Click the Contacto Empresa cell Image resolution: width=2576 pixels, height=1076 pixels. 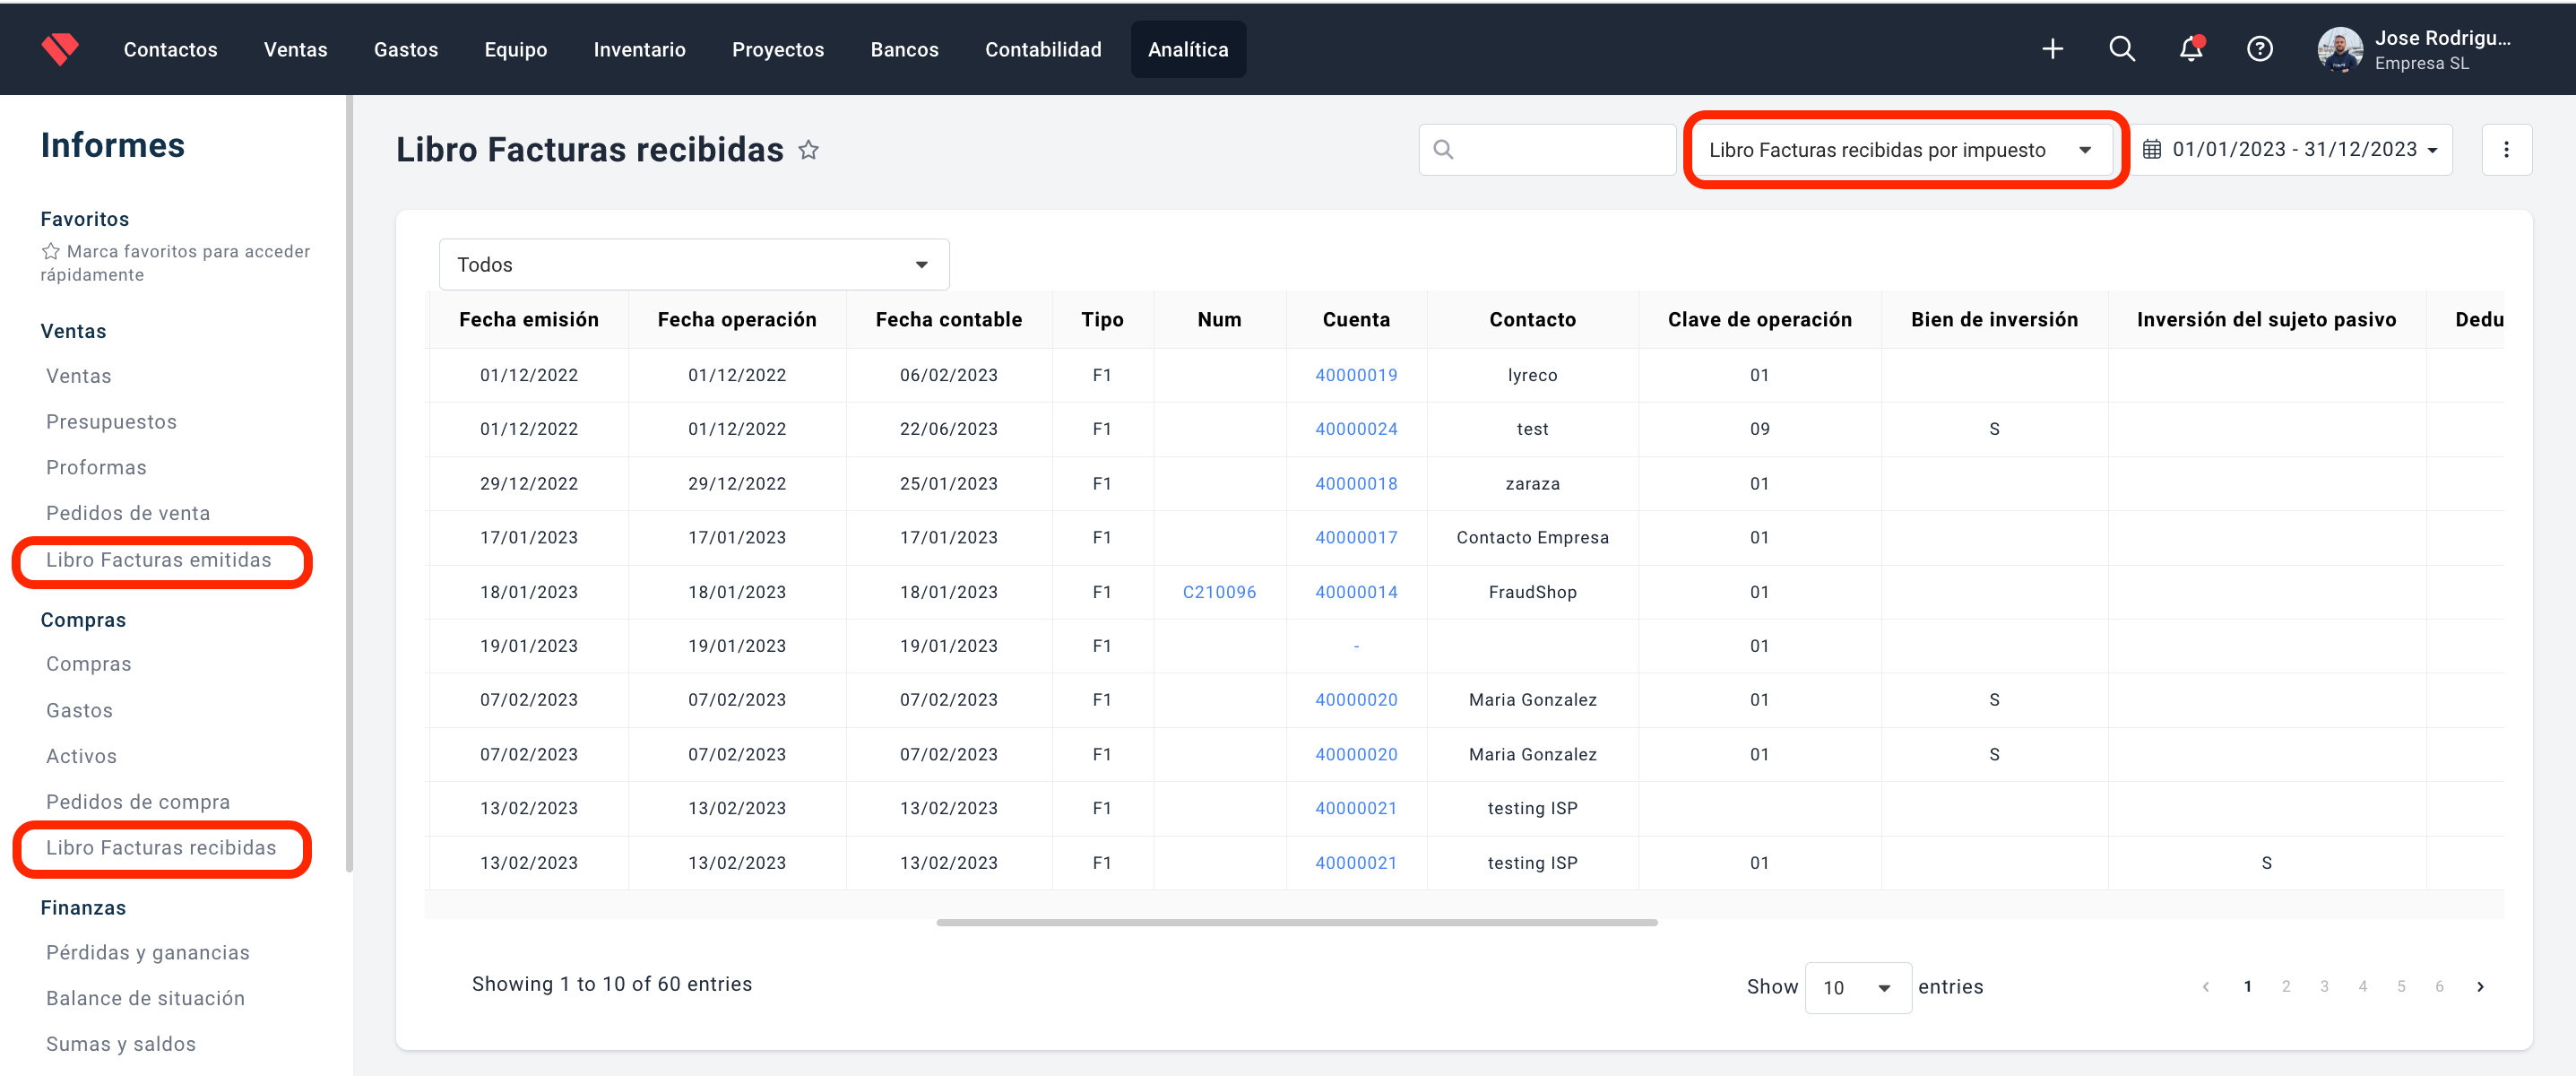1532,538
